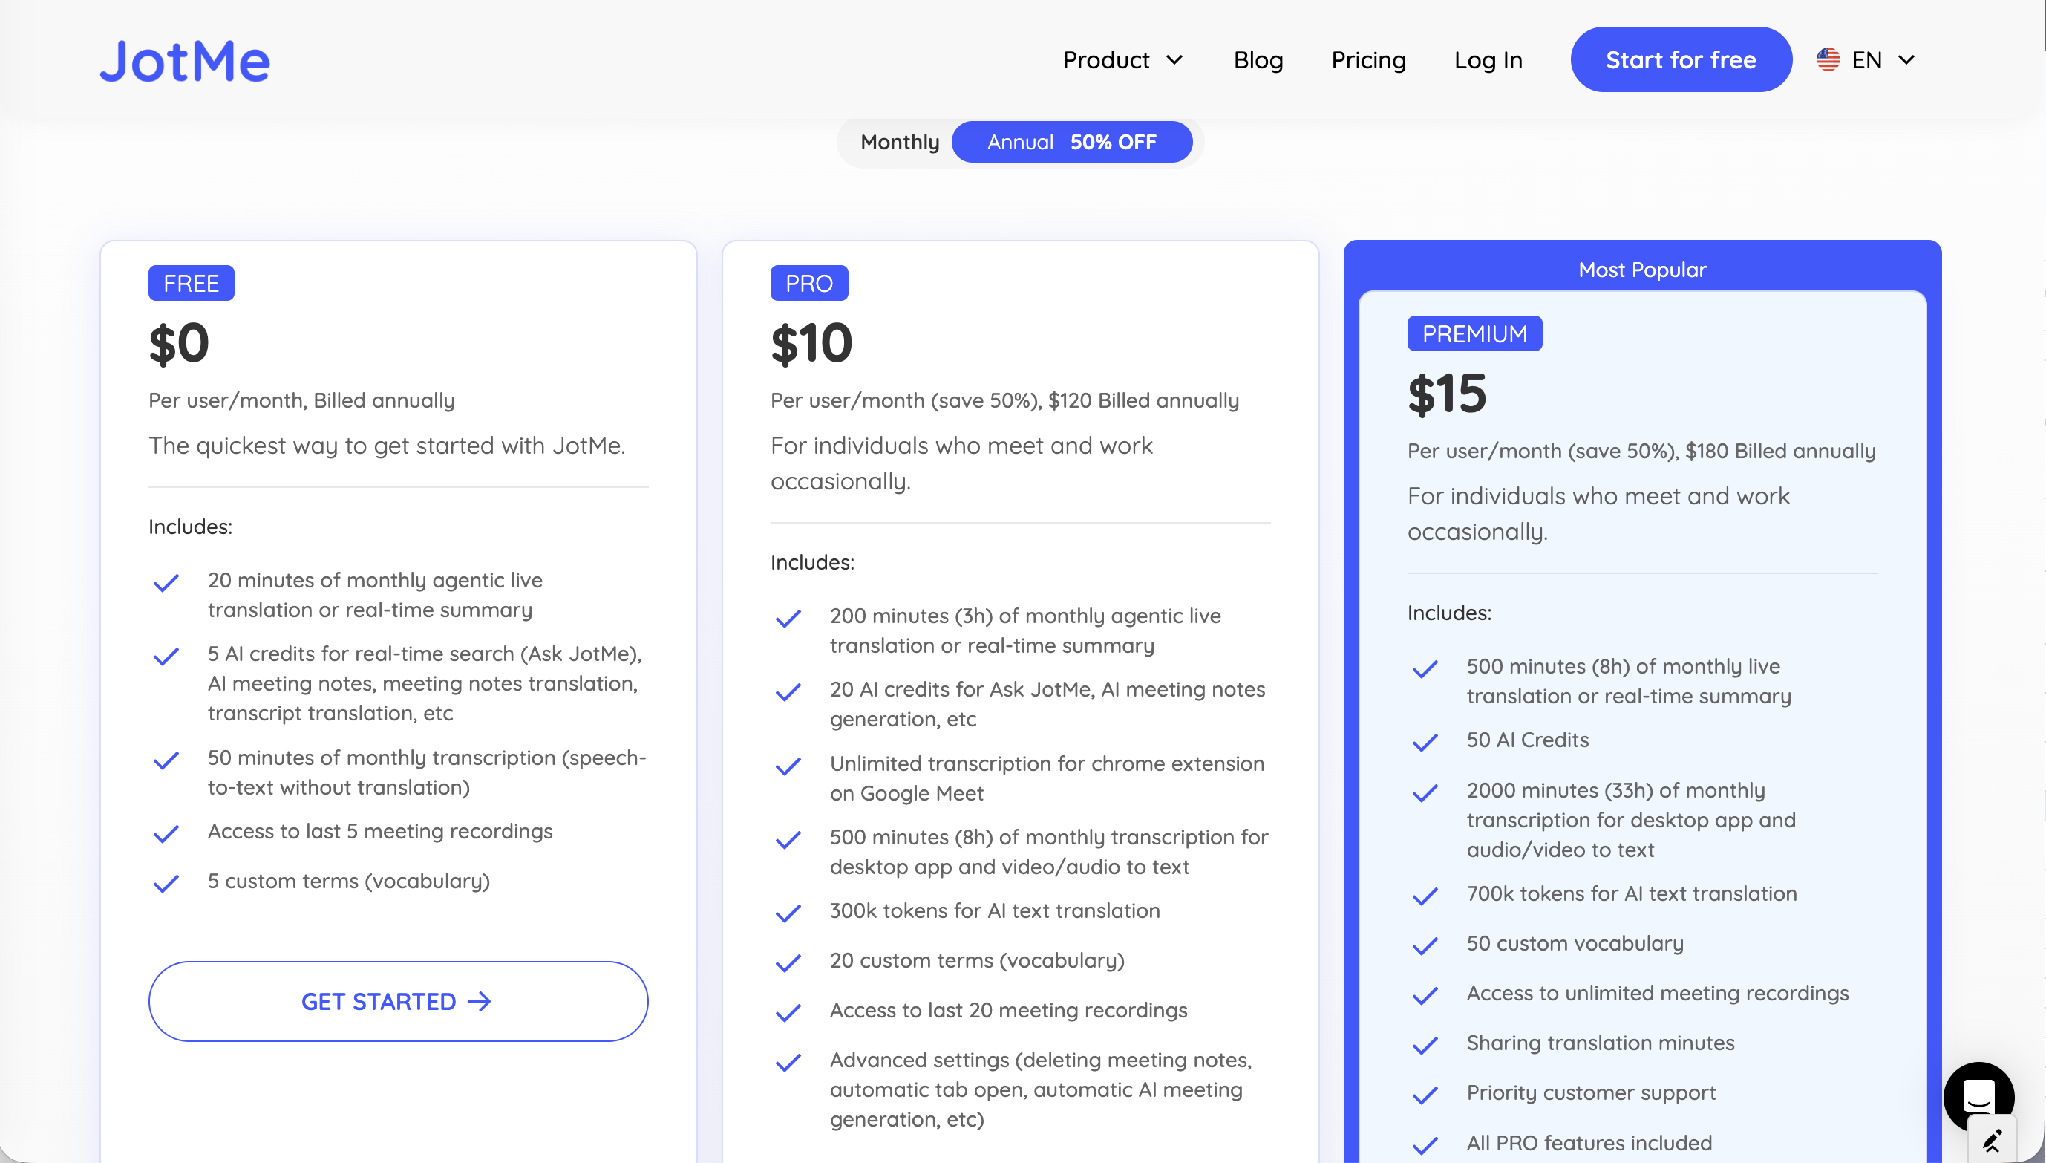2046x1163 pixels.
Task: Click 'The quickest way to get started' text
Action: 387,446
